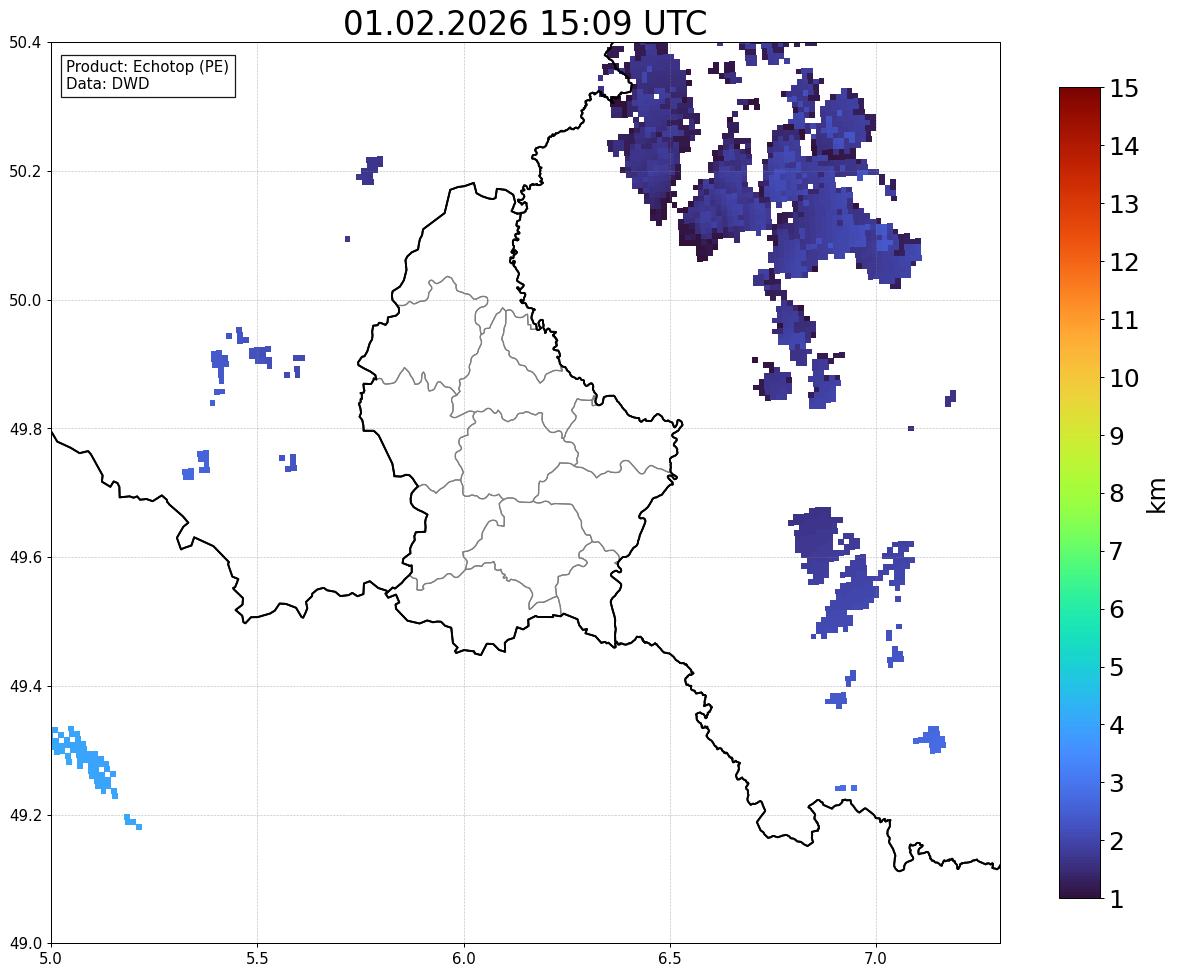Click the colorbar tick label 4

1117,725
